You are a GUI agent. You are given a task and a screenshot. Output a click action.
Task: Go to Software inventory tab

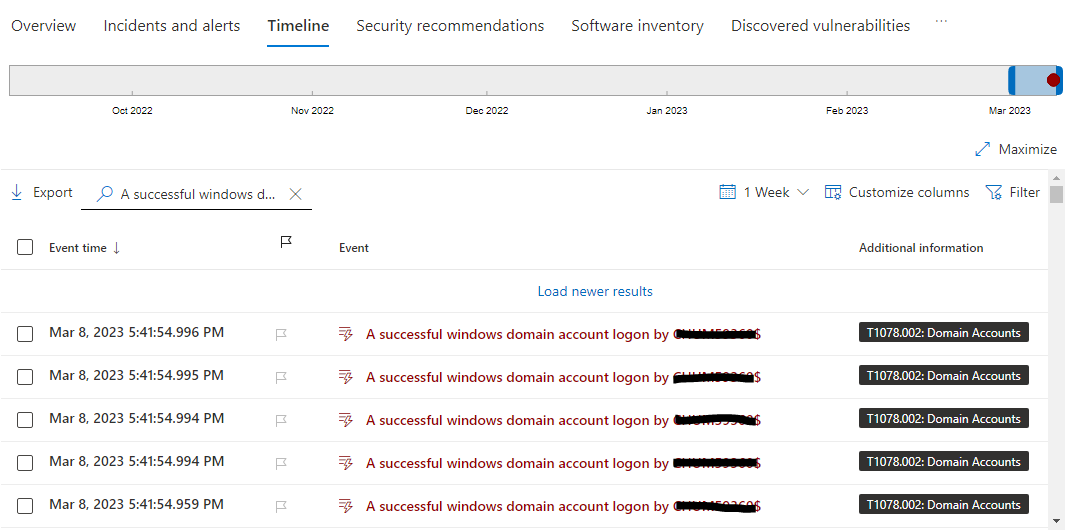point(637,26)
